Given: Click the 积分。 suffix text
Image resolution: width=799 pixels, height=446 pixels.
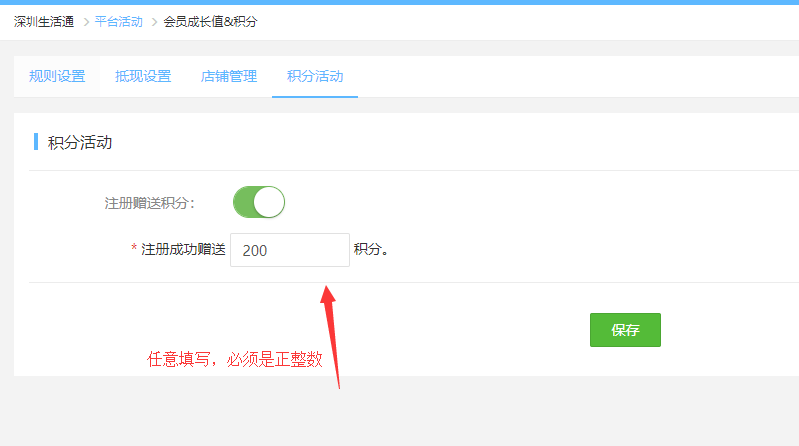Looking at the screenshot, I should [x=371, y=249].
